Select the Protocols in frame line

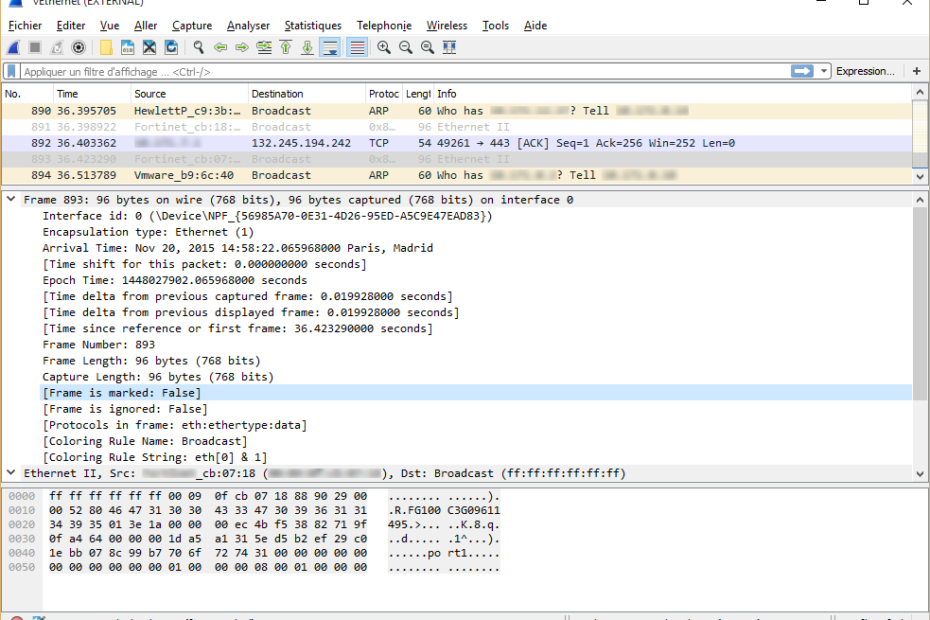pos(174,425)
